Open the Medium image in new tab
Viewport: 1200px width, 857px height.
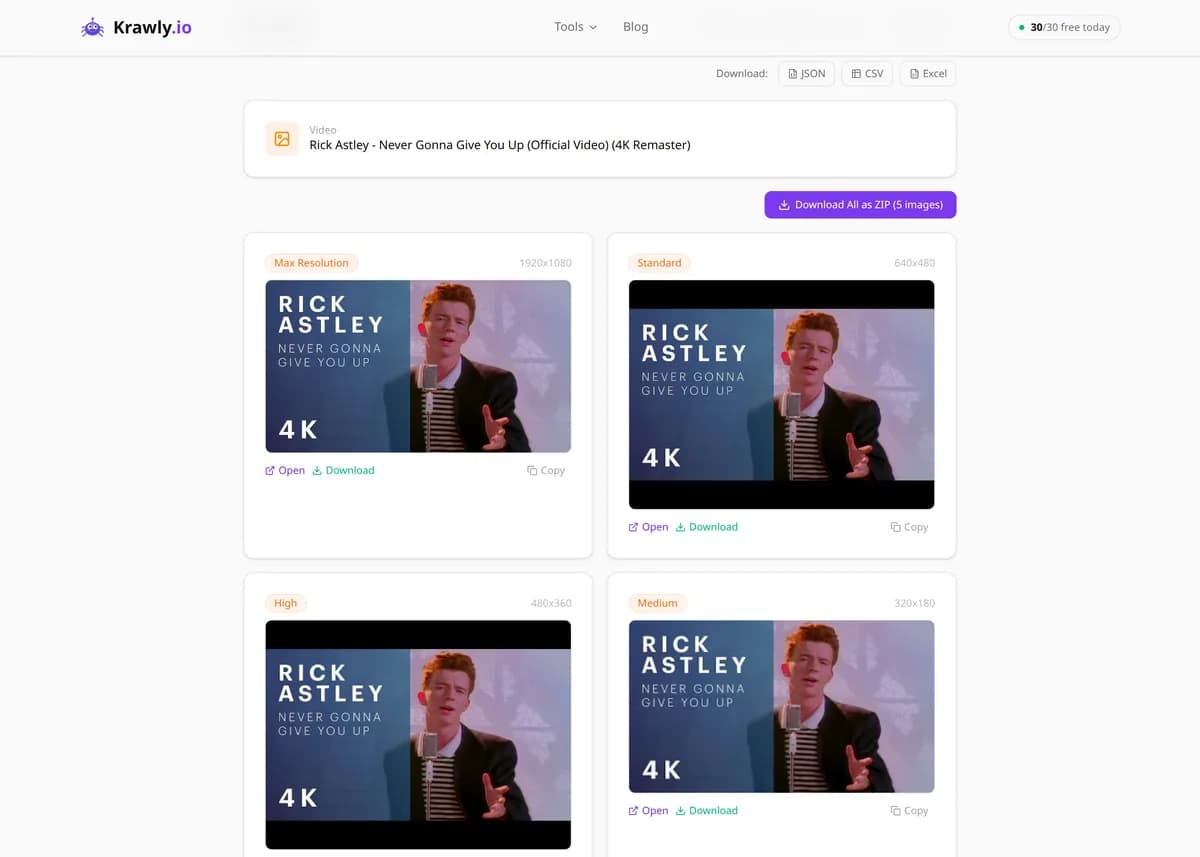[648, 811]
